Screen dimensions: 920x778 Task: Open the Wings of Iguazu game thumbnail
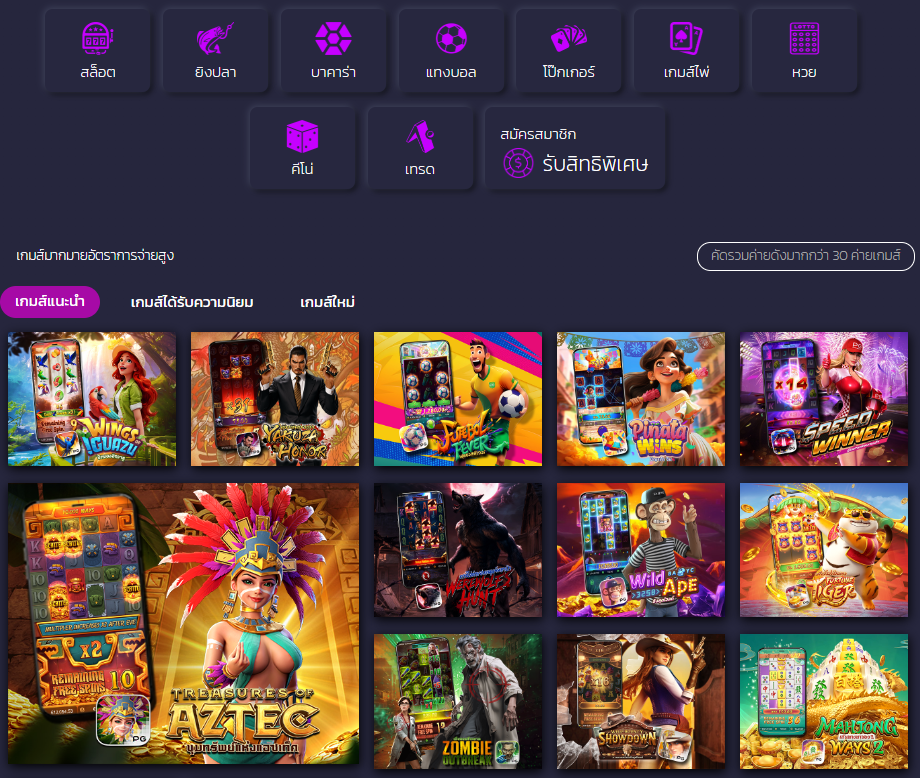[92, 399]
